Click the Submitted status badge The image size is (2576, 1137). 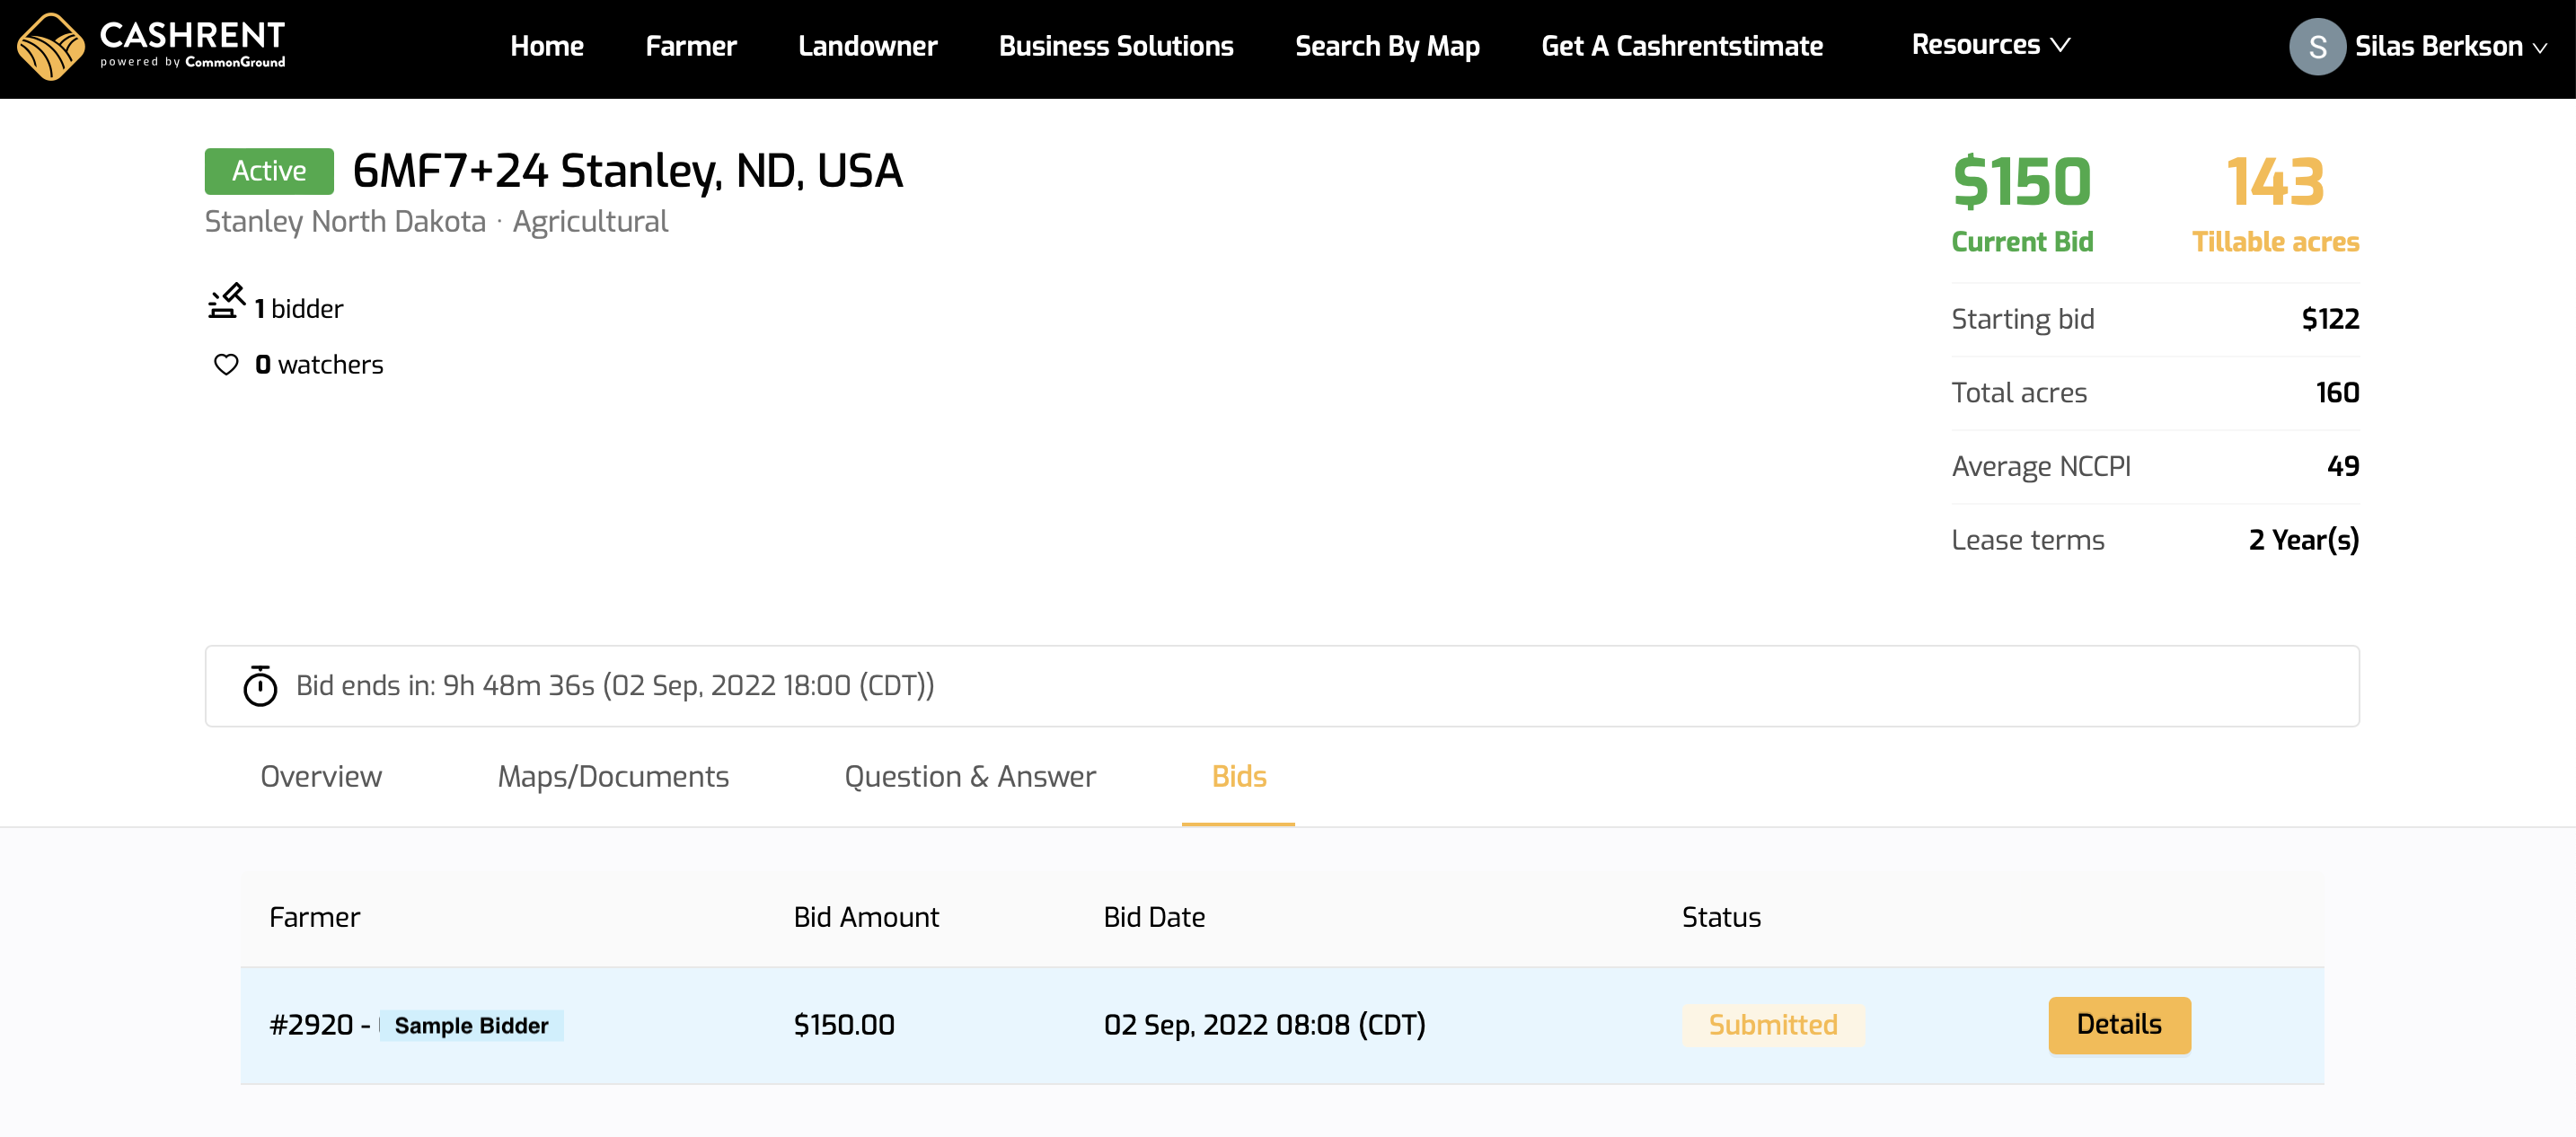(x=1772, y=1025)
